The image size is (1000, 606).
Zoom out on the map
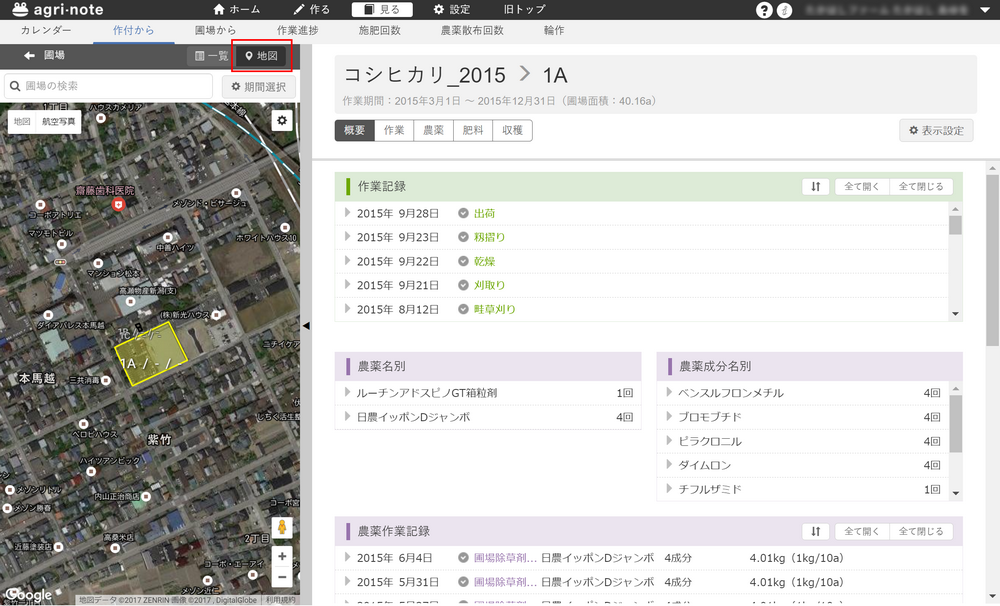tap(282, 577)
